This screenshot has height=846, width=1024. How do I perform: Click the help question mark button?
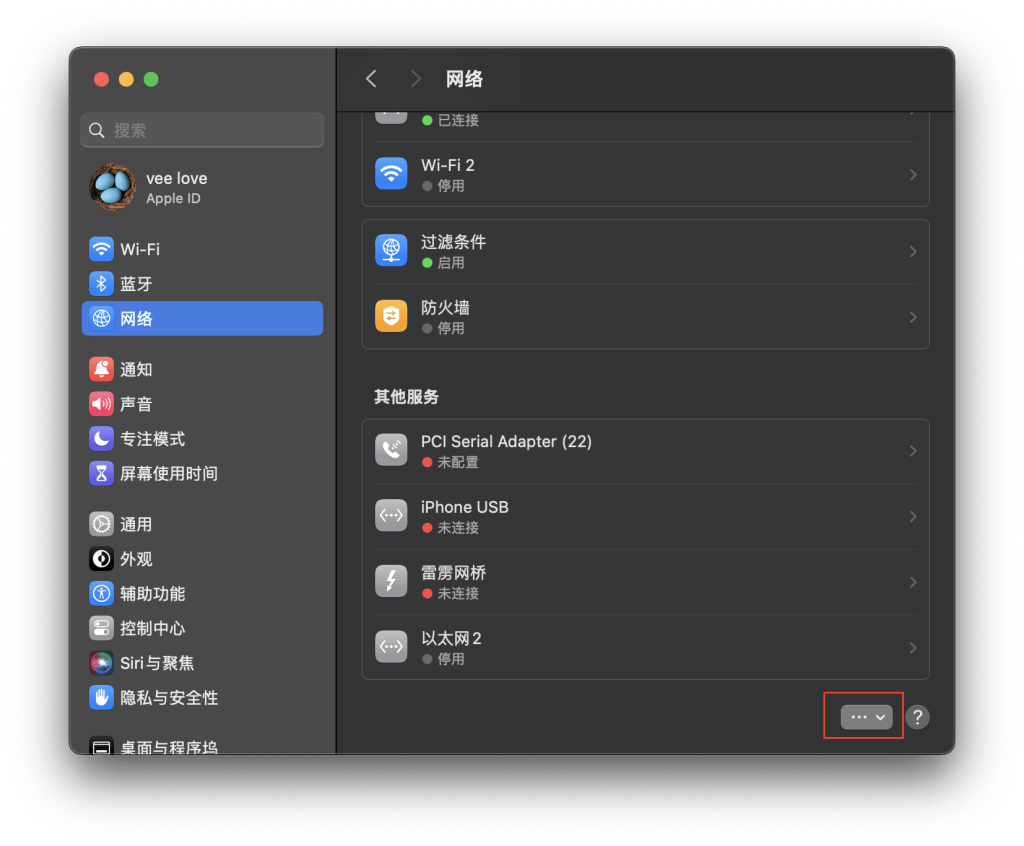pos(917,716)
